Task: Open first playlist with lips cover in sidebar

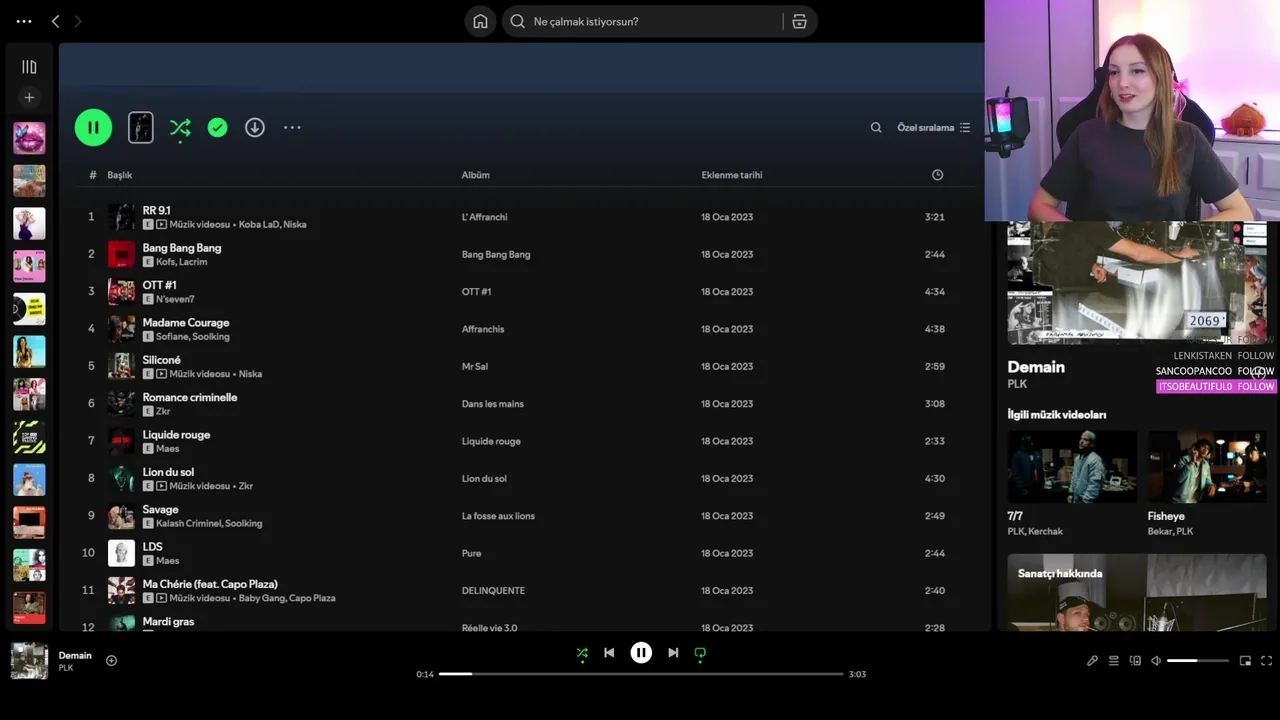Action: (29, 138)
